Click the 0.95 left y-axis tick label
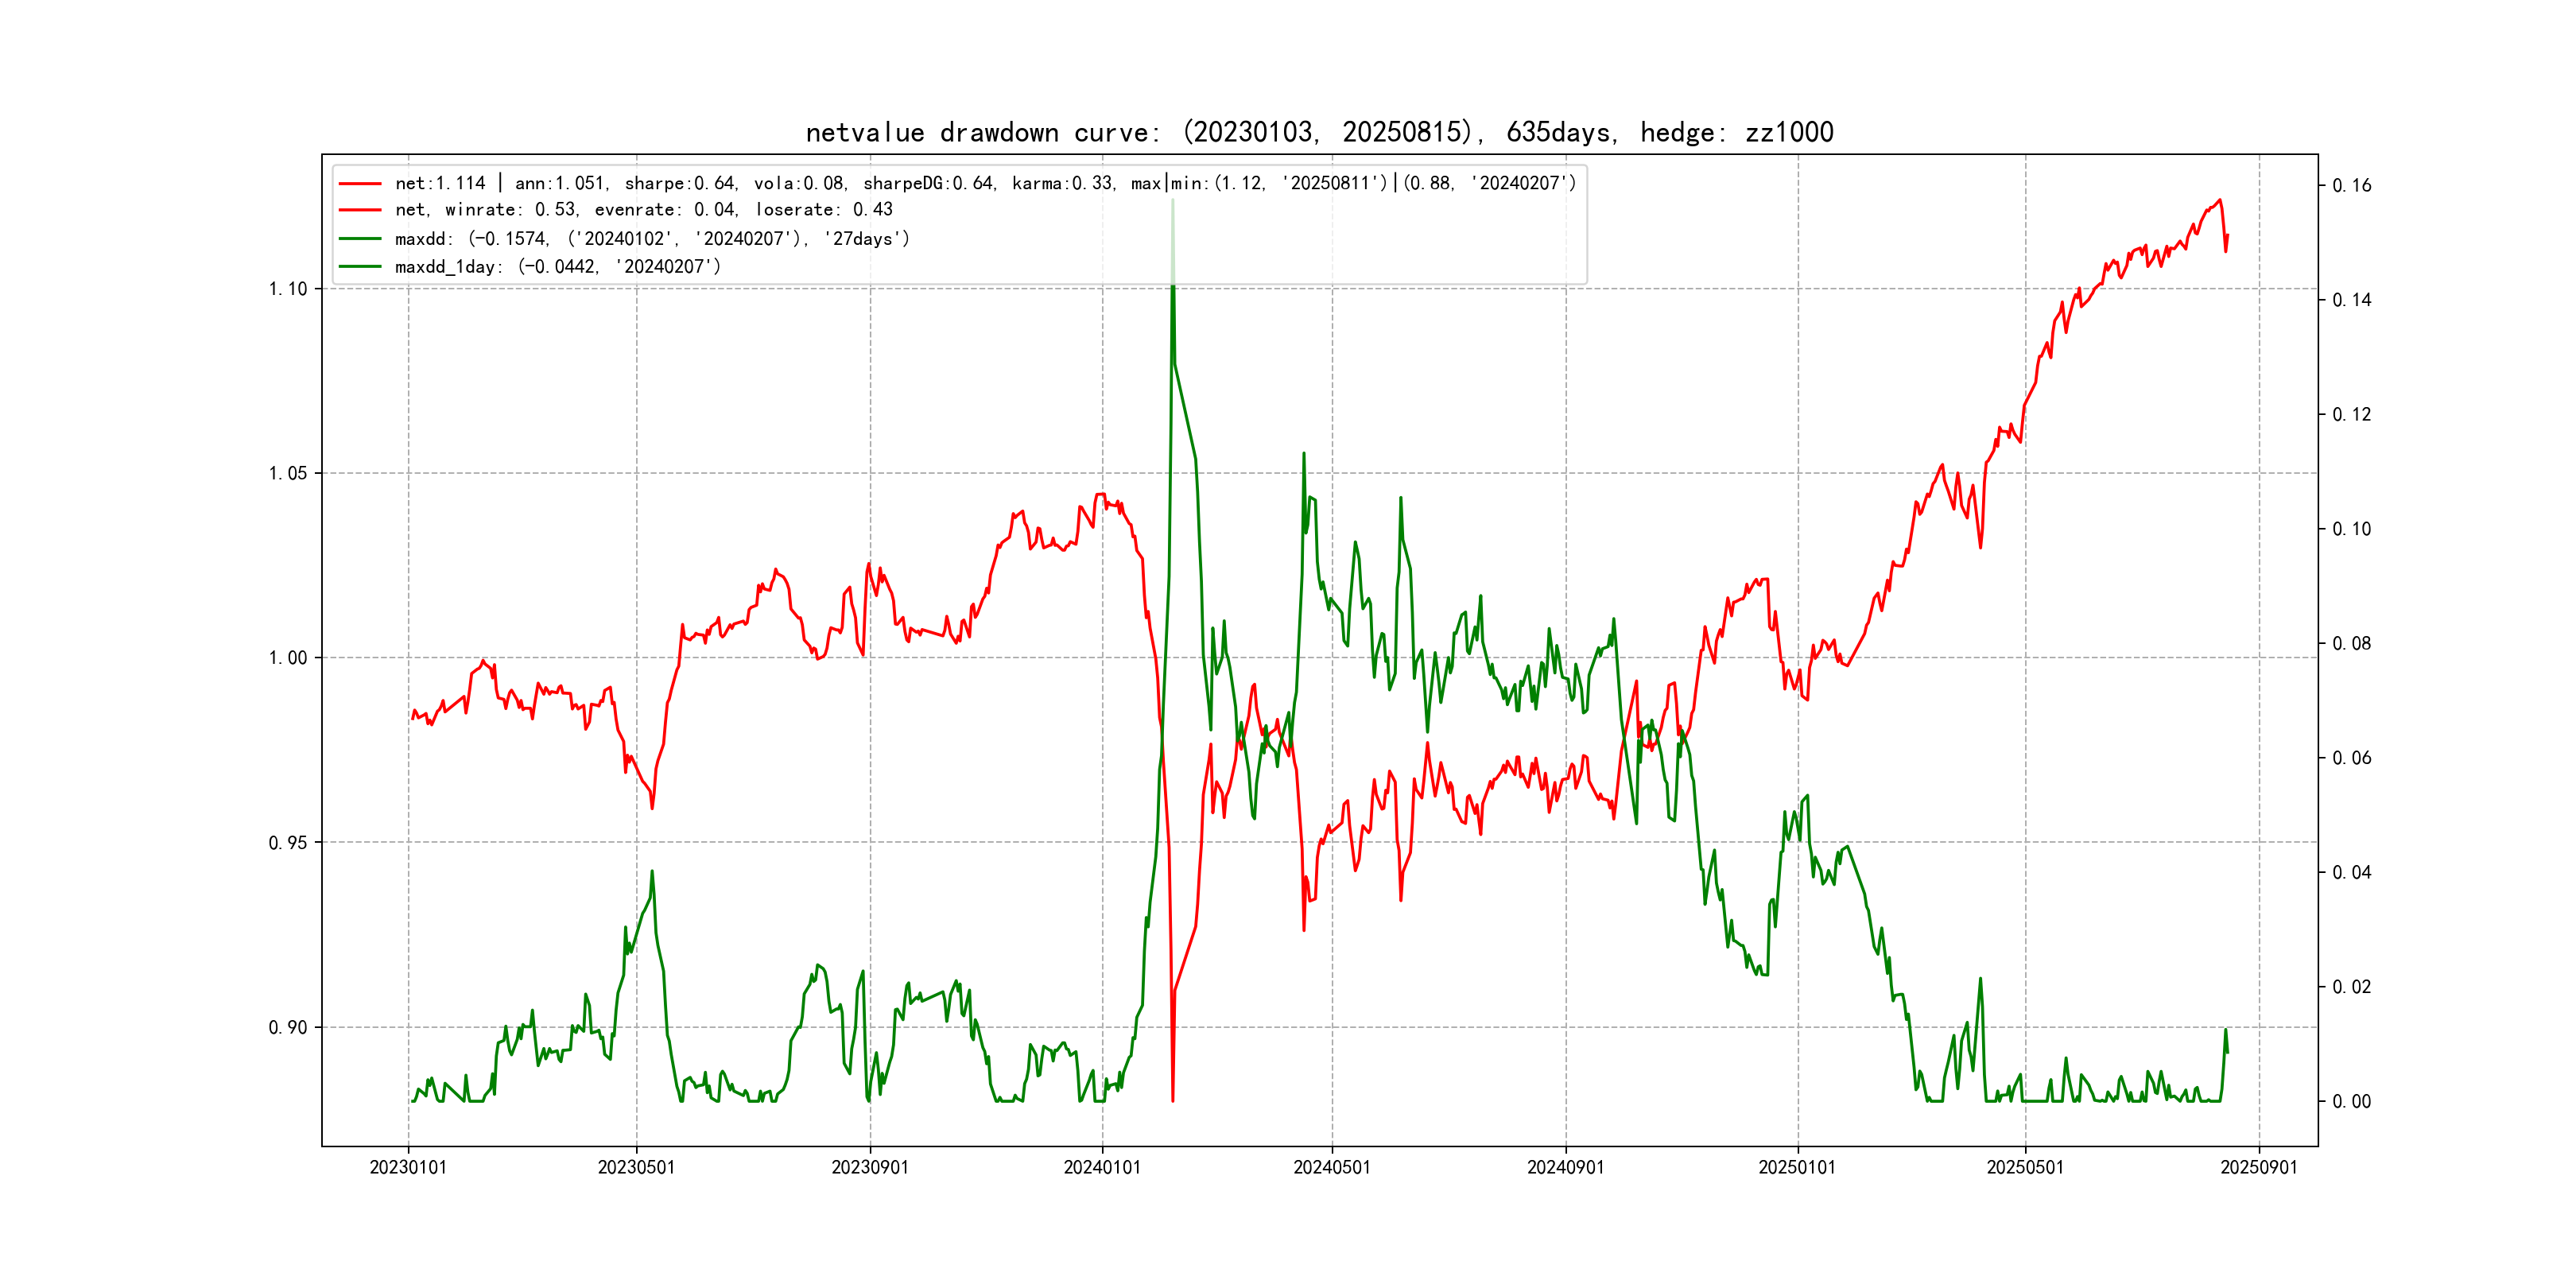Screen dimensions: 2576x1288 [x=288, y=843]
